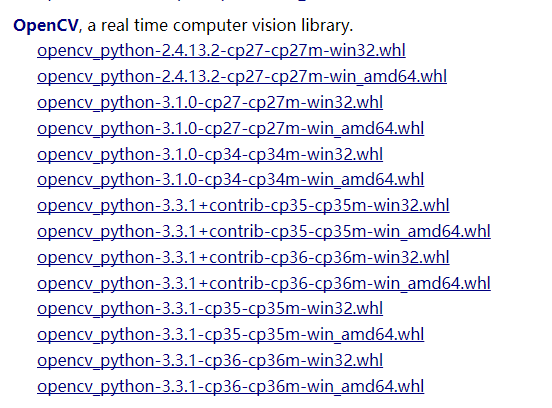Click opencv_python-3.3.1-cp35-cp35m-win32.whl
This screenshot has width=552, height=408.
point(210,309)
